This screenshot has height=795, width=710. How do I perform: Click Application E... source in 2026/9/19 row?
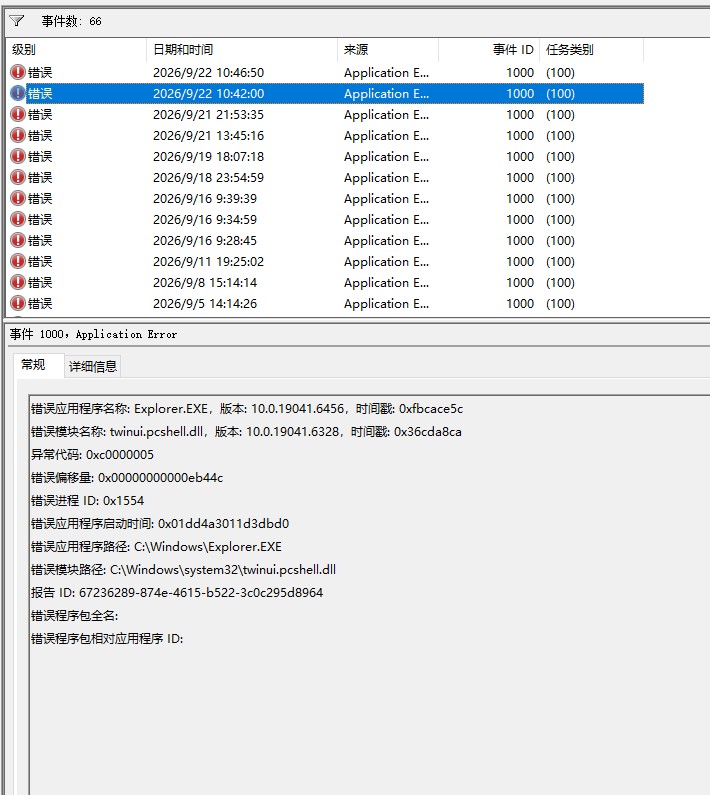[x=386, y=157]
